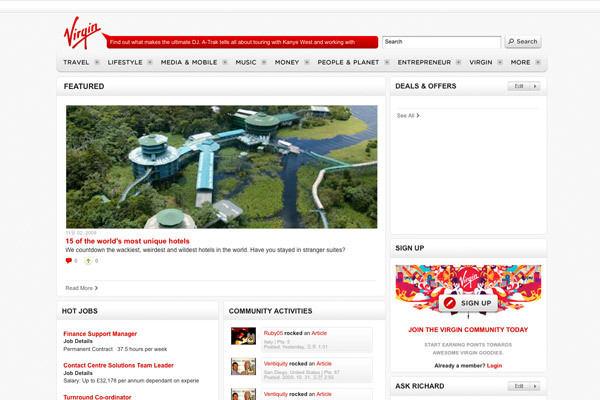Image resolution: width=600 pixels, height=400 pixels.
Task: Expand the Virgin menu arrow
Action: [x=500, y=62]
